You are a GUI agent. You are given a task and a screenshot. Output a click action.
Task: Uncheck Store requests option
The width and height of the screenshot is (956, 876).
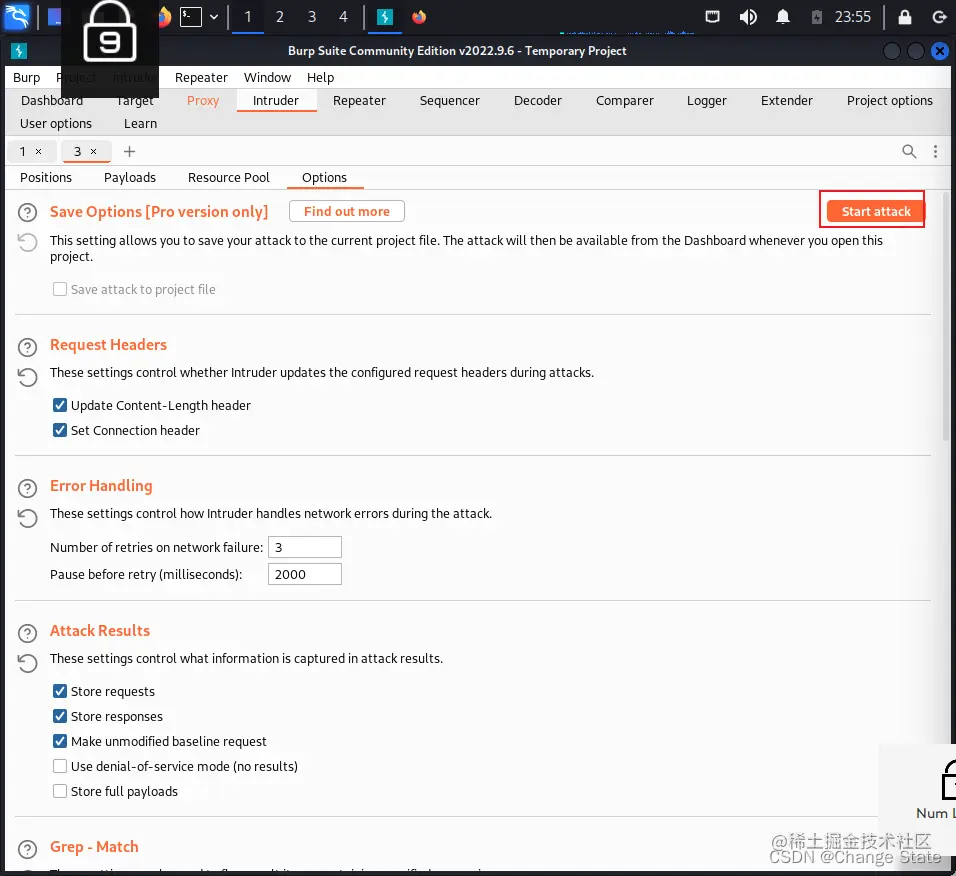coord(60,691)
